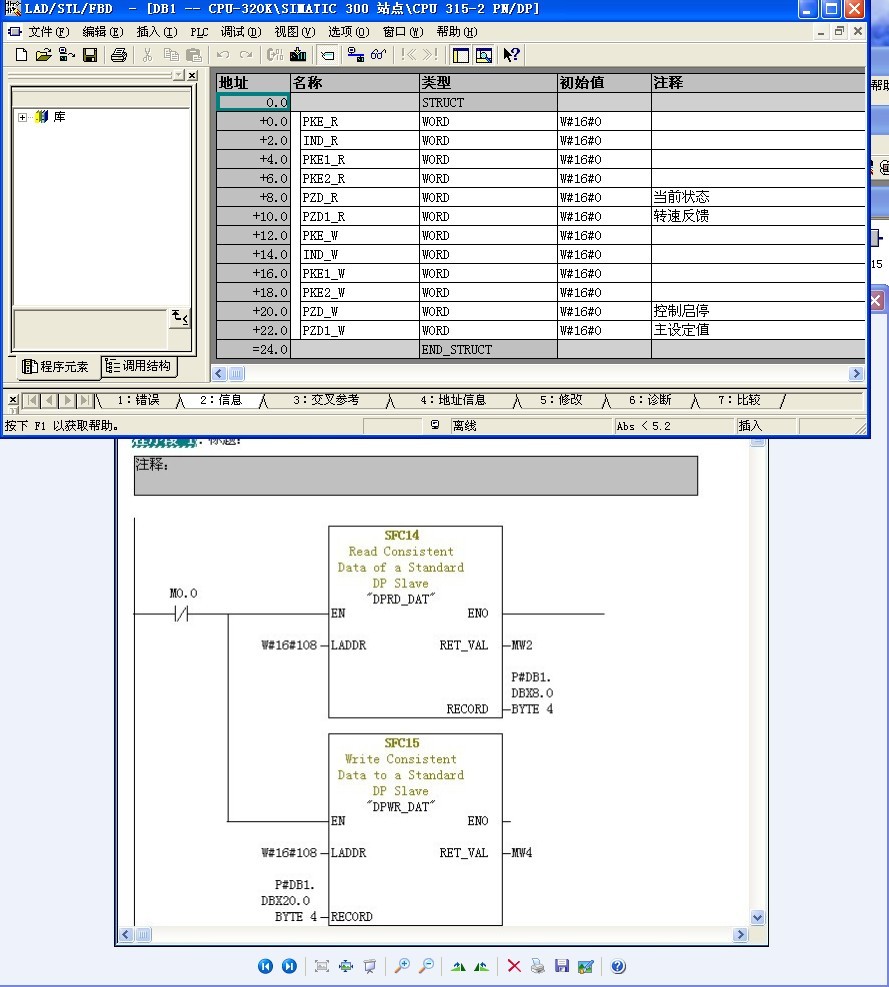Click the Paste clipboard icon
Screen dimensions: 889x987
click(x=194, y=55)
